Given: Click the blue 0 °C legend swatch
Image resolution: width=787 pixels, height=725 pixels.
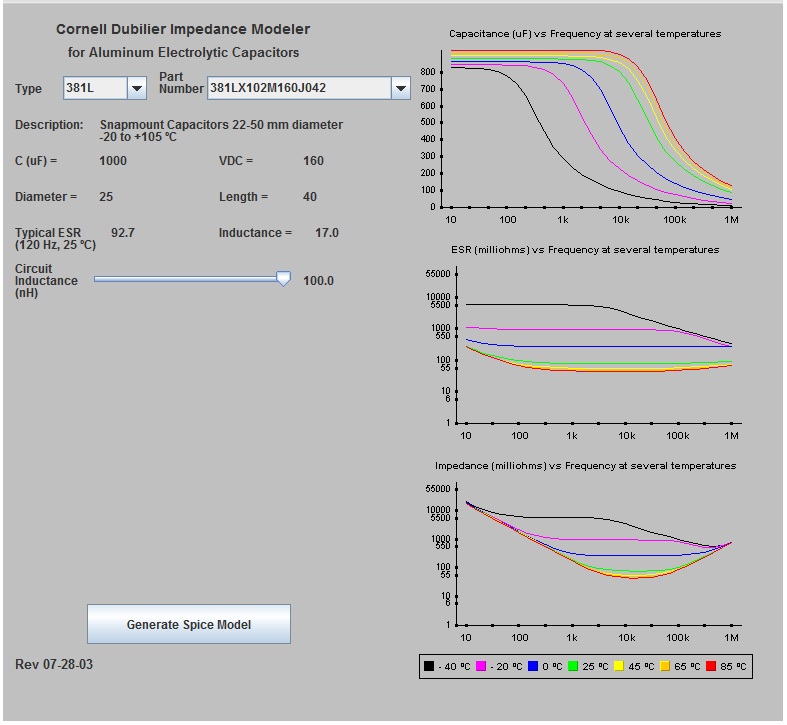Looking at the screenshot, I should click(x=533, y=666).
